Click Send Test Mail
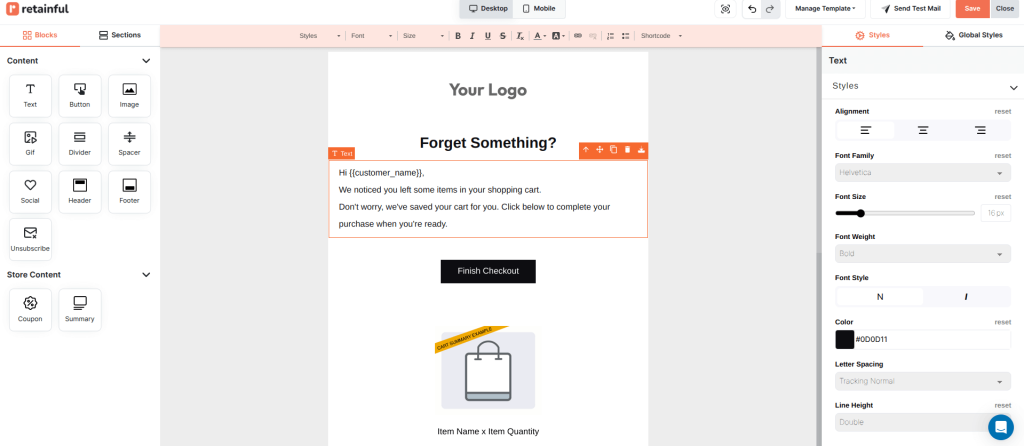This screenshot has width=1024, height=446. point(910,9)
